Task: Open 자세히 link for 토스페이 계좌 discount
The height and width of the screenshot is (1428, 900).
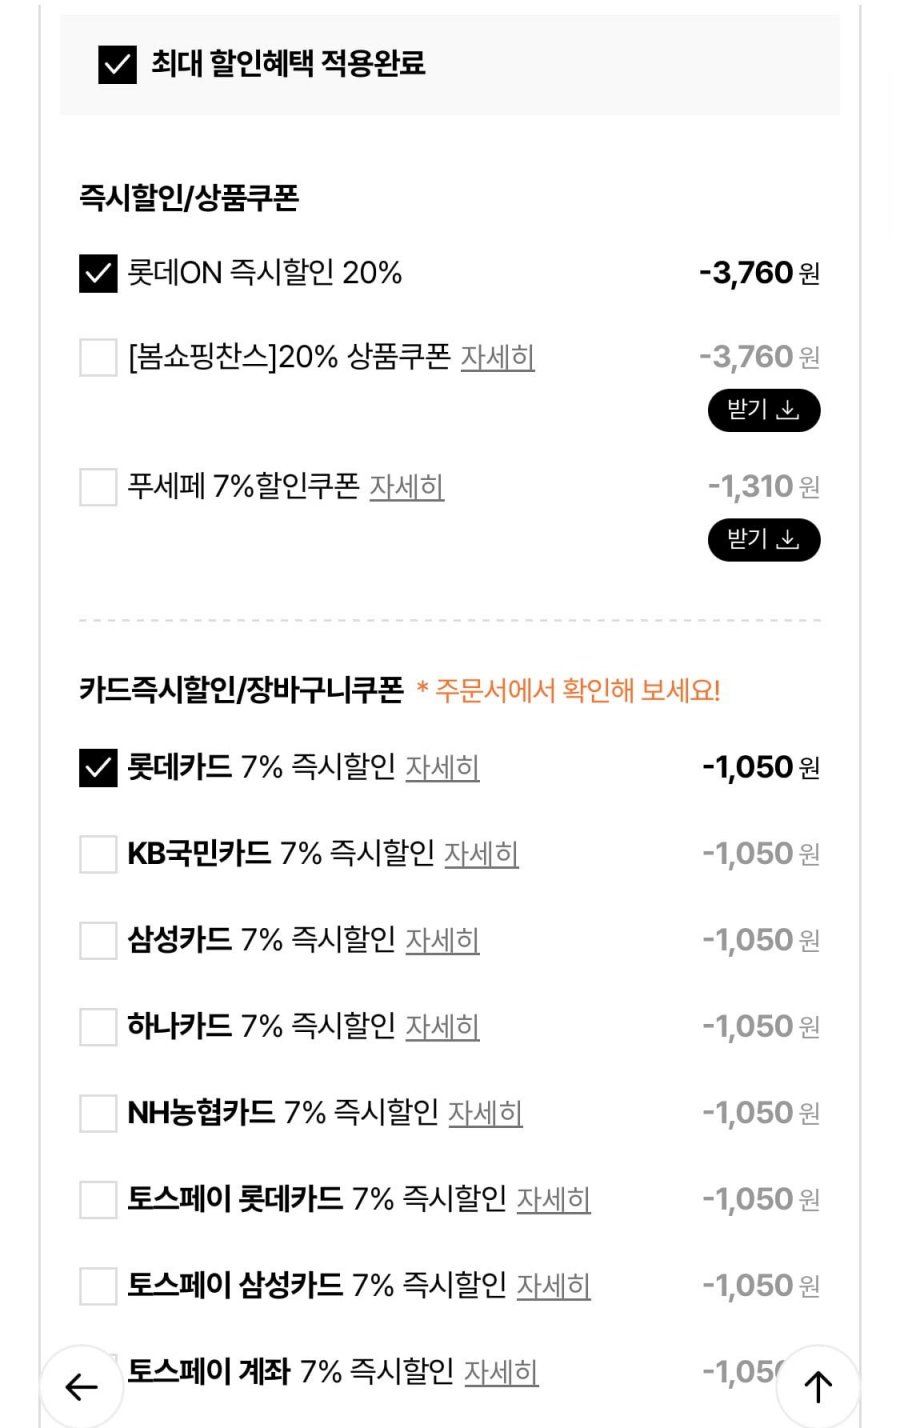Action: 501,1372
